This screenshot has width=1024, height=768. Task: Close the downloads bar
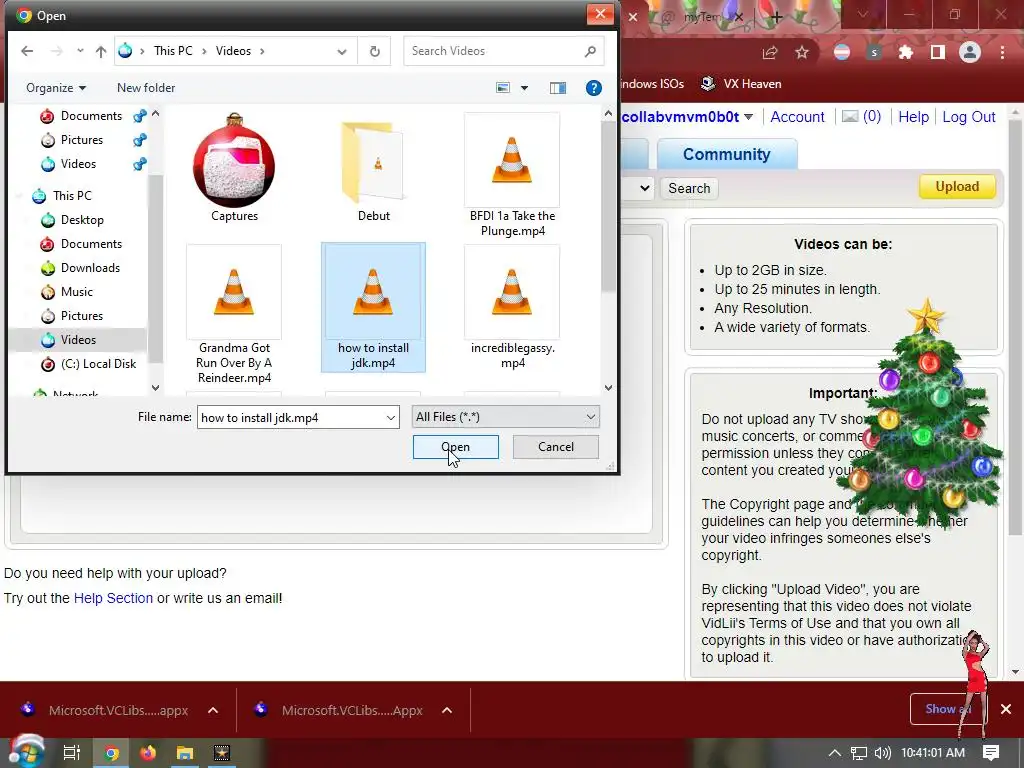[x=1006, y=709]
